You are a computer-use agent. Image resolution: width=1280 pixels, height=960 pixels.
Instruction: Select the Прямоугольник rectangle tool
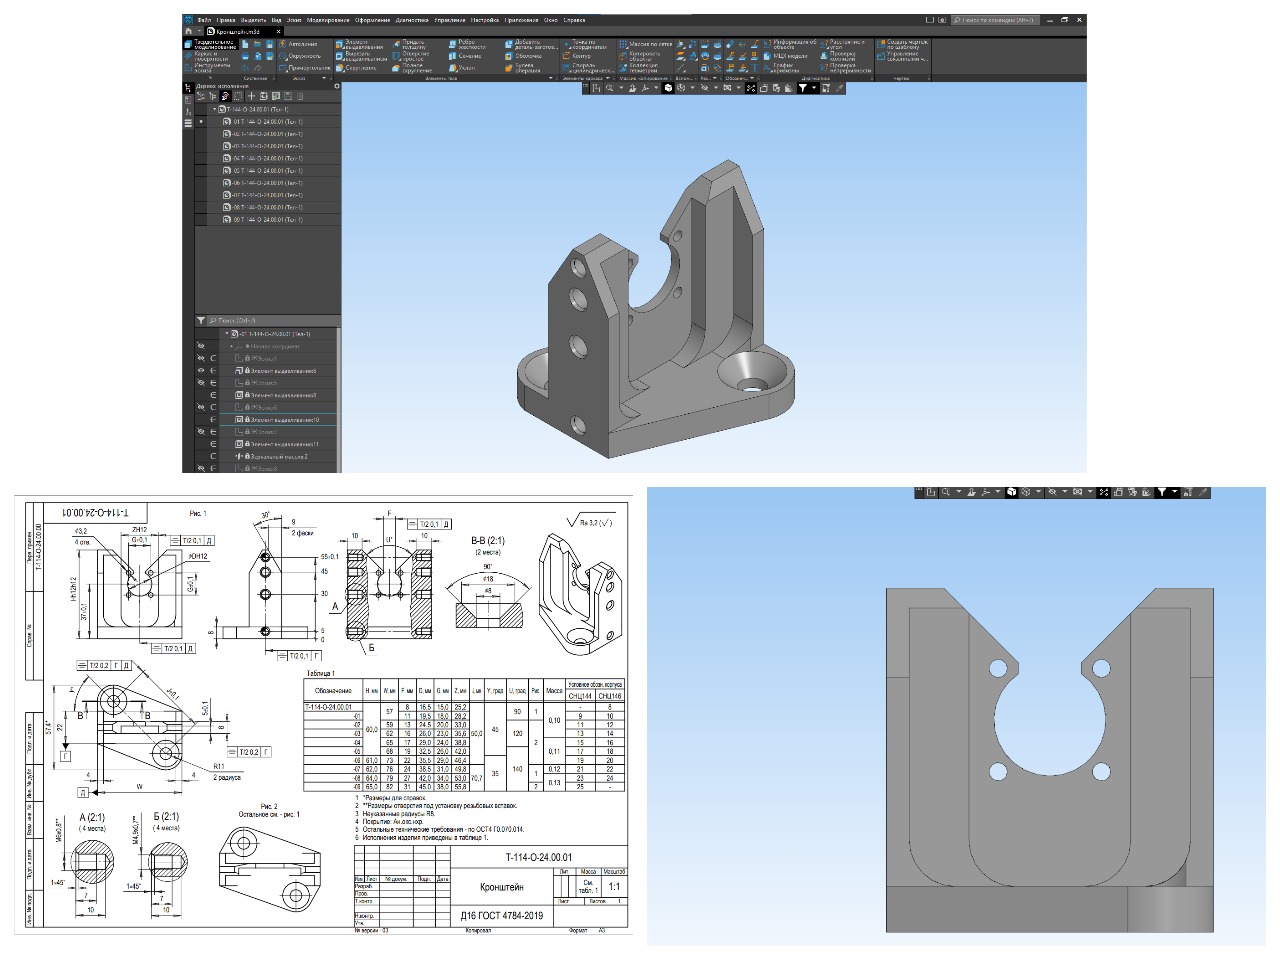[x=305, y=68]
